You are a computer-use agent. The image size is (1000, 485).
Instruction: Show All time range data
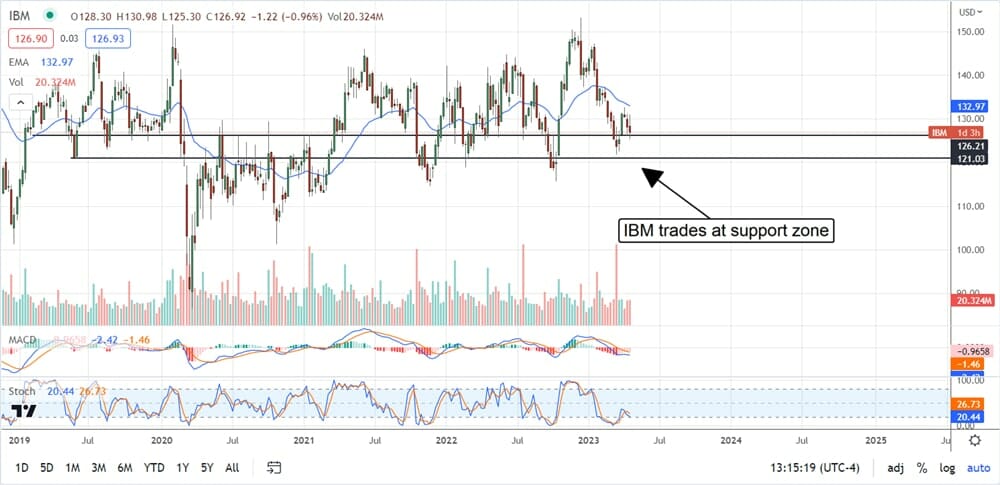232,468
